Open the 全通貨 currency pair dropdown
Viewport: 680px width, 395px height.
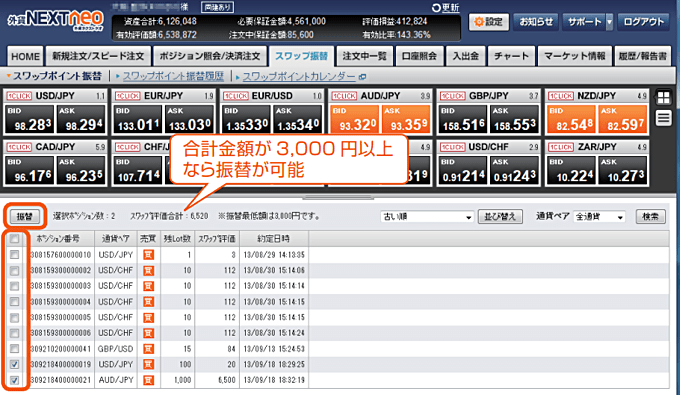tap(599, 216)
